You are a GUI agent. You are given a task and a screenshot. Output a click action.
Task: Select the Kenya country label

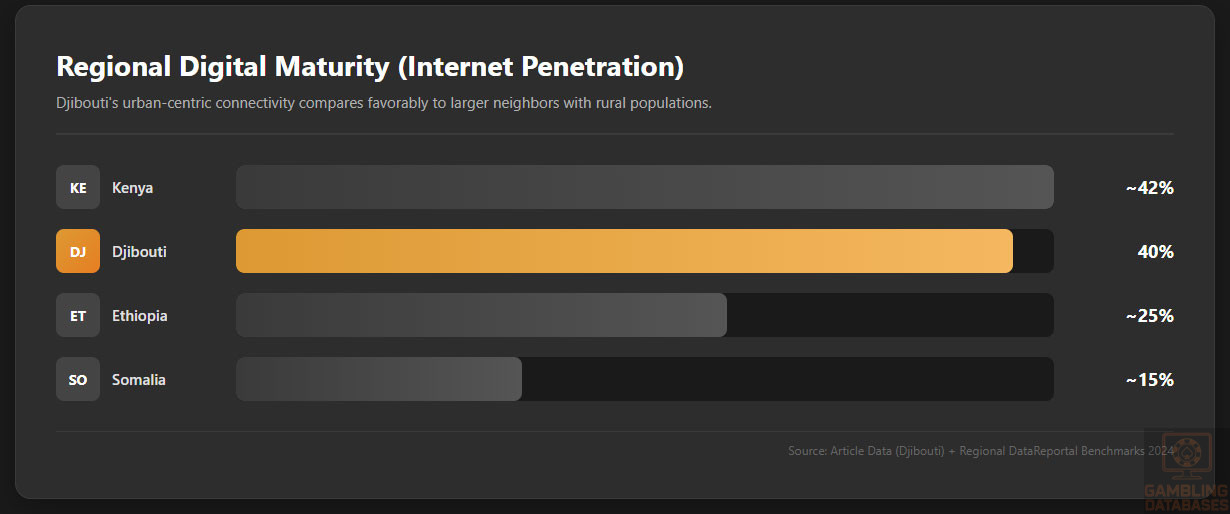(x=133, y=187)
